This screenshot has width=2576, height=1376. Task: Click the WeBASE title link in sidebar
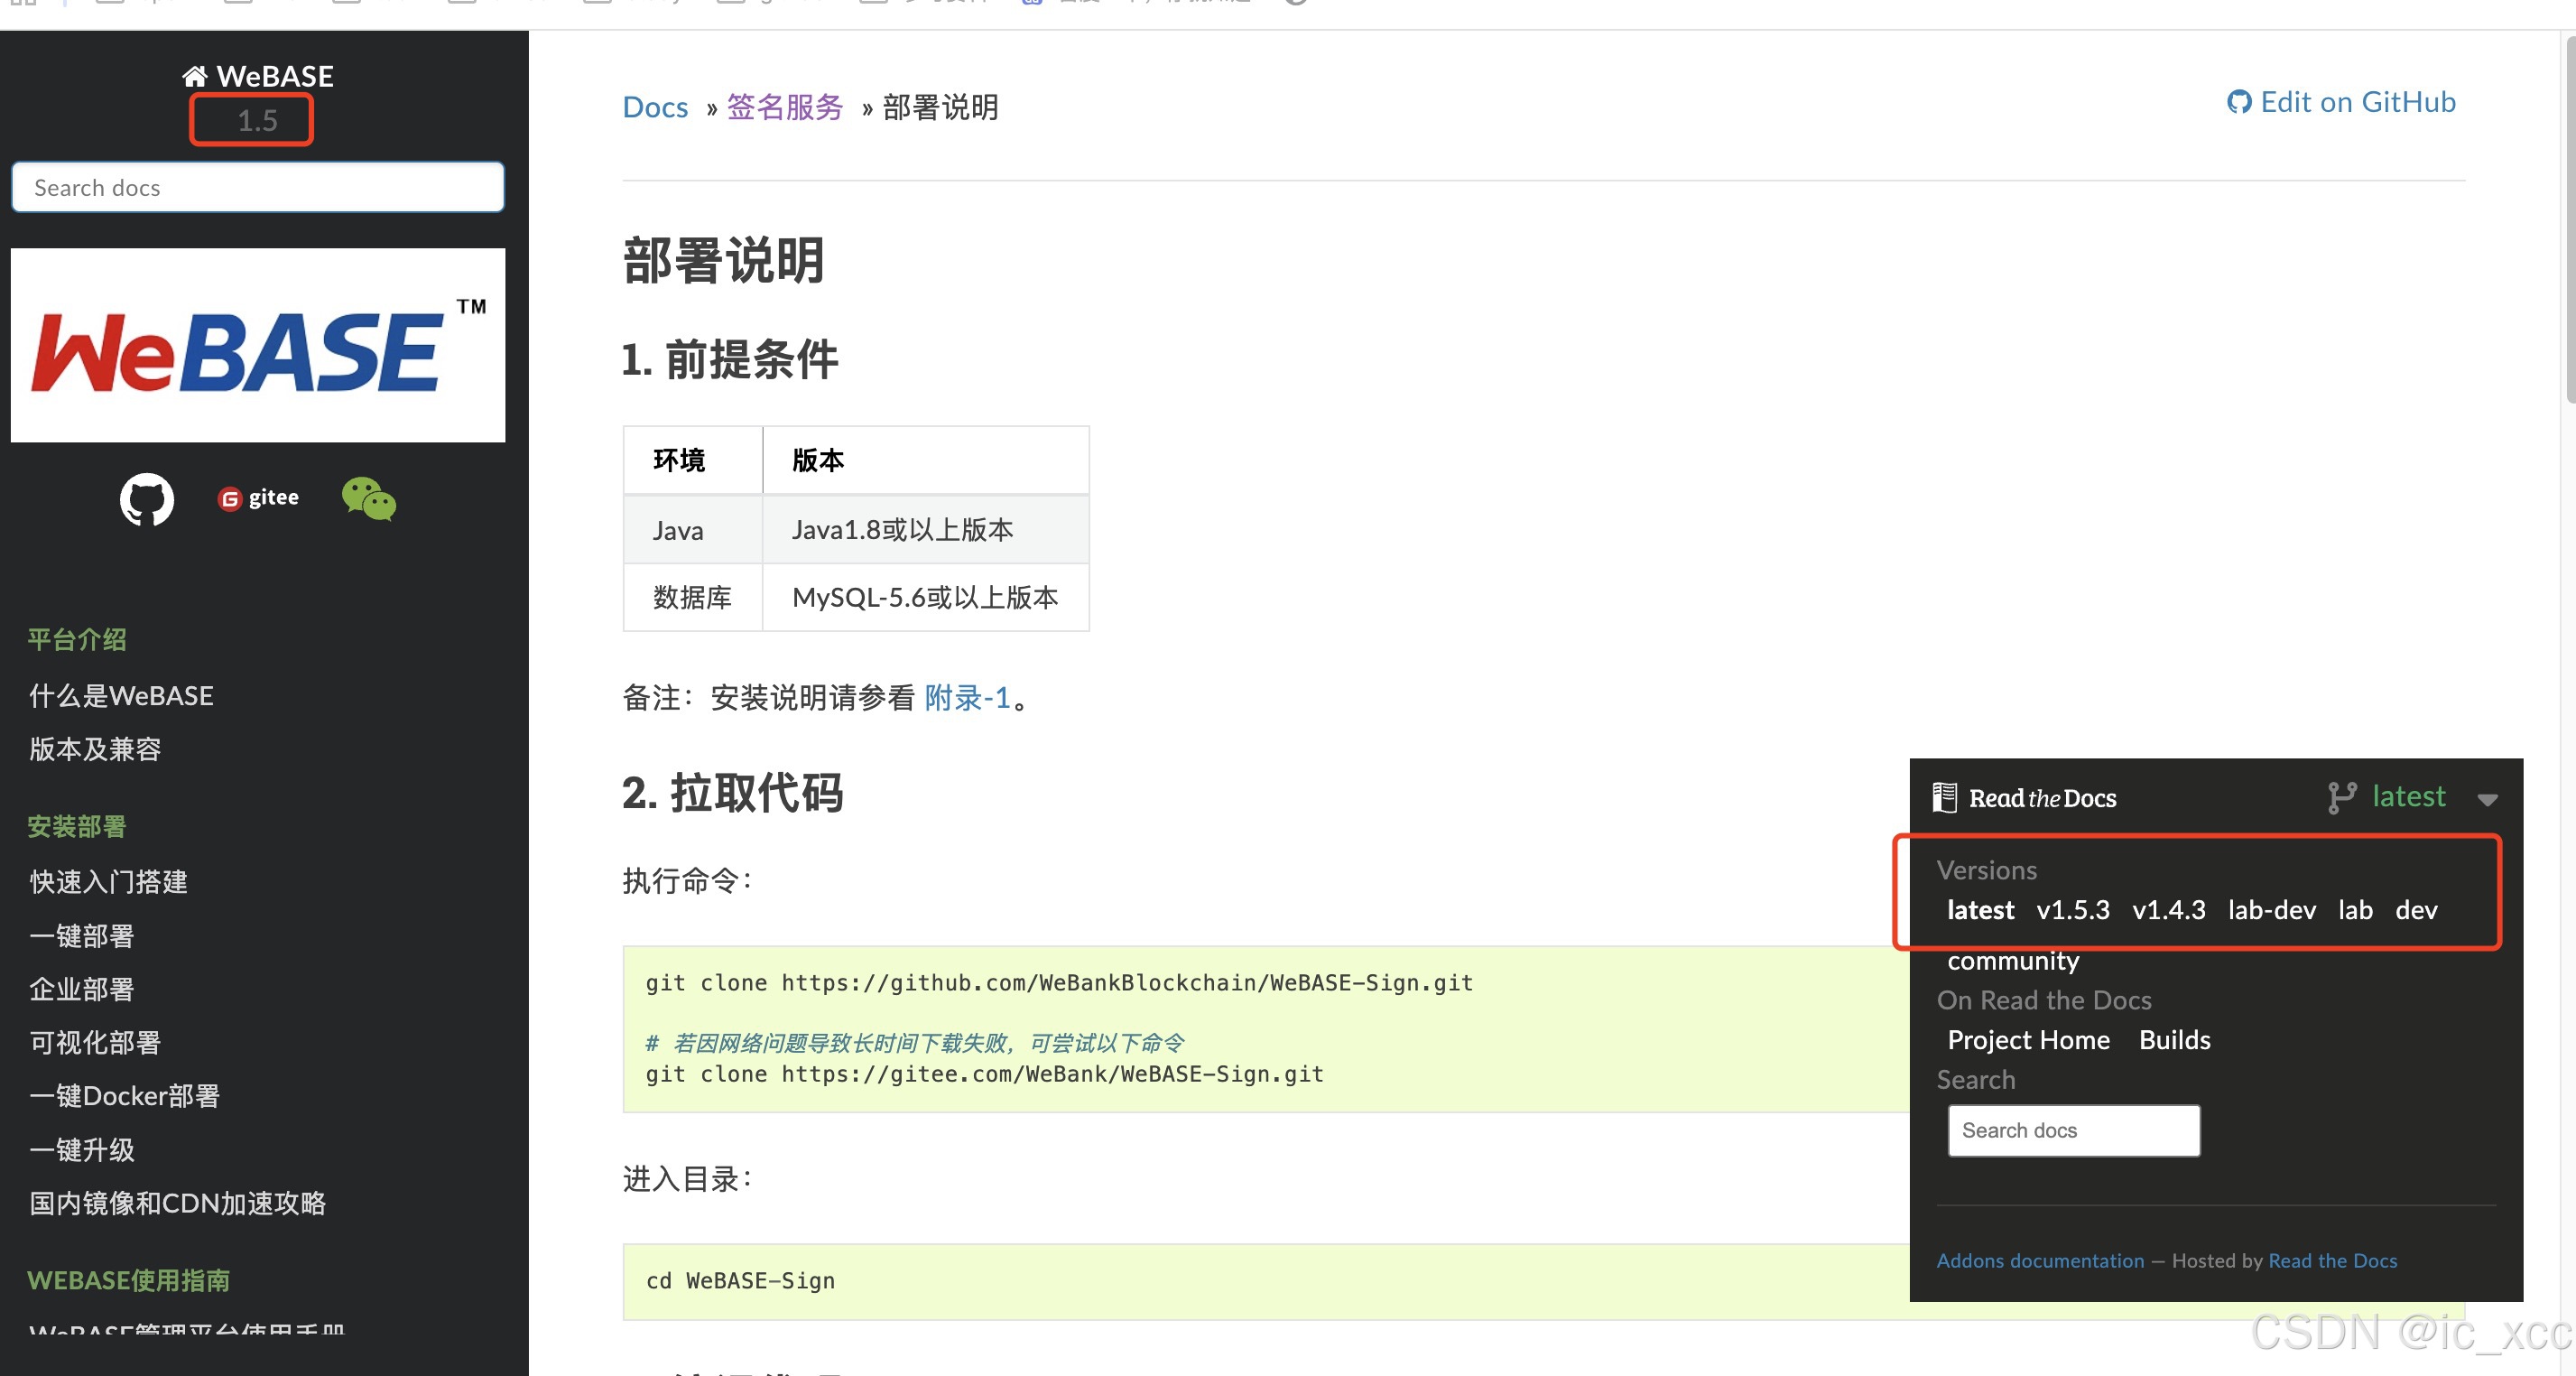pos(274,76)
